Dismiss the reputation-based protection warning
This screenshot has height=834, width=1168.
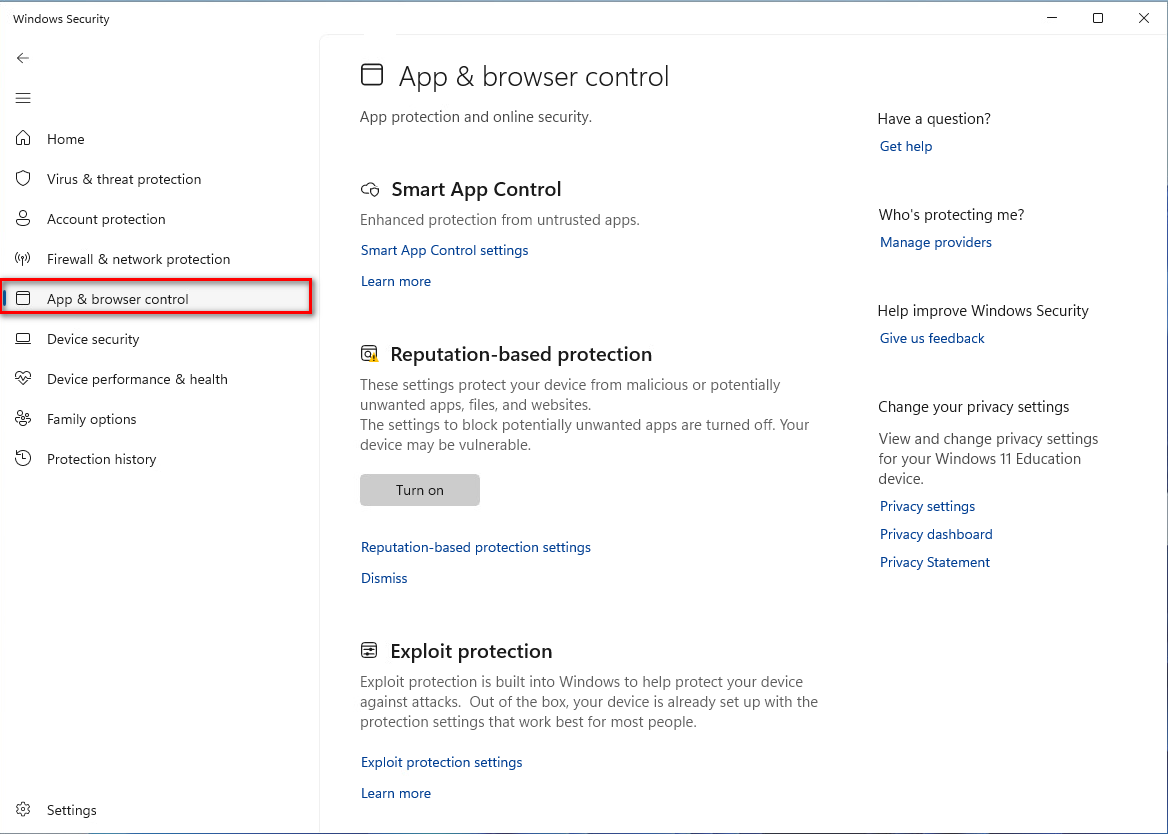(x=384, y=578)
